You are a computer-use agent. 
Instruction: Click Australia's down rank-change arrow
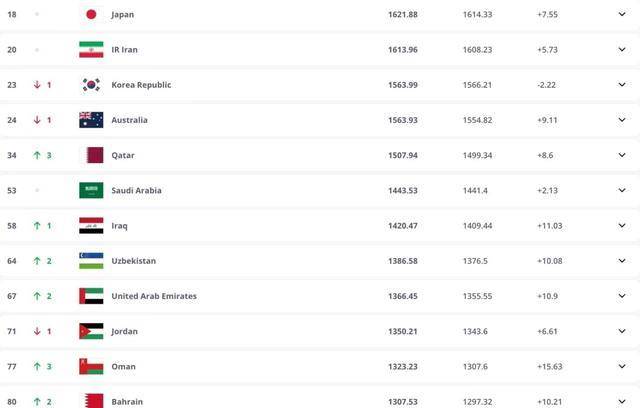point(37,120)
